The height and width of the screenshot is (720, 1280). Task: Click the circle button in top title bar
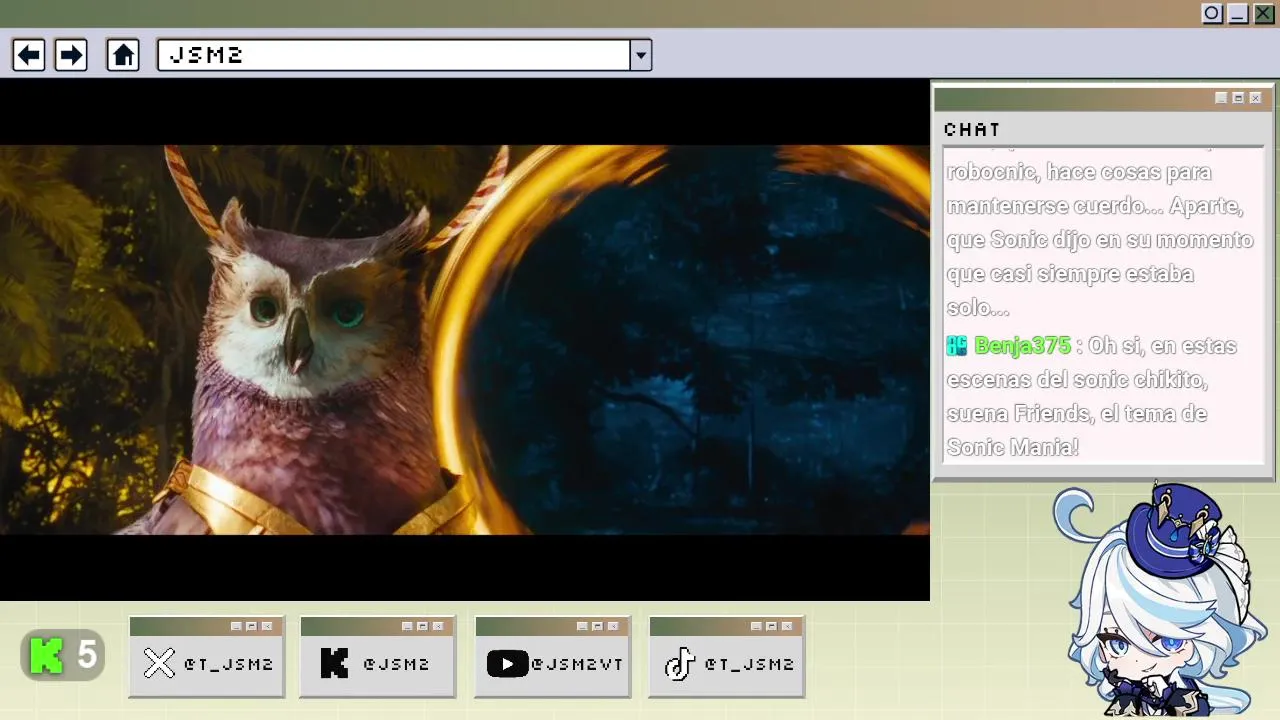coord(1212,13)
